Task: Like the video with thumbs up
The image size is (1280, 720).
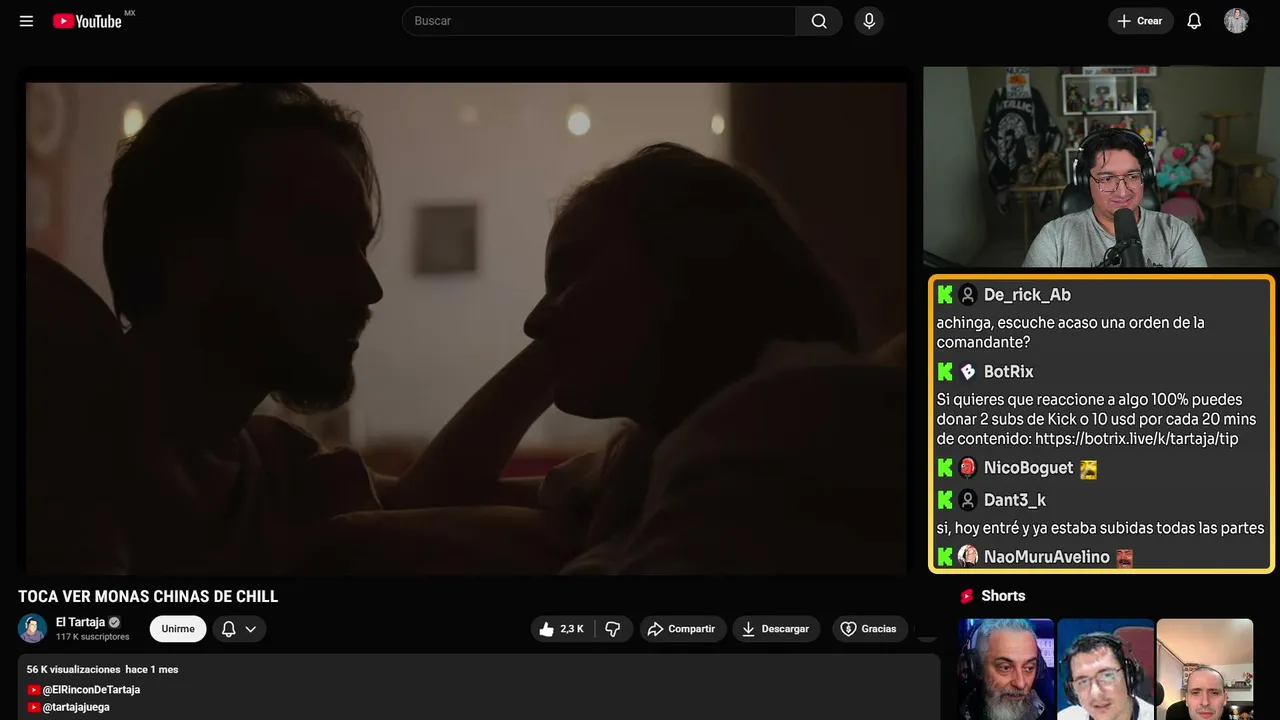Action: (562, 629)
